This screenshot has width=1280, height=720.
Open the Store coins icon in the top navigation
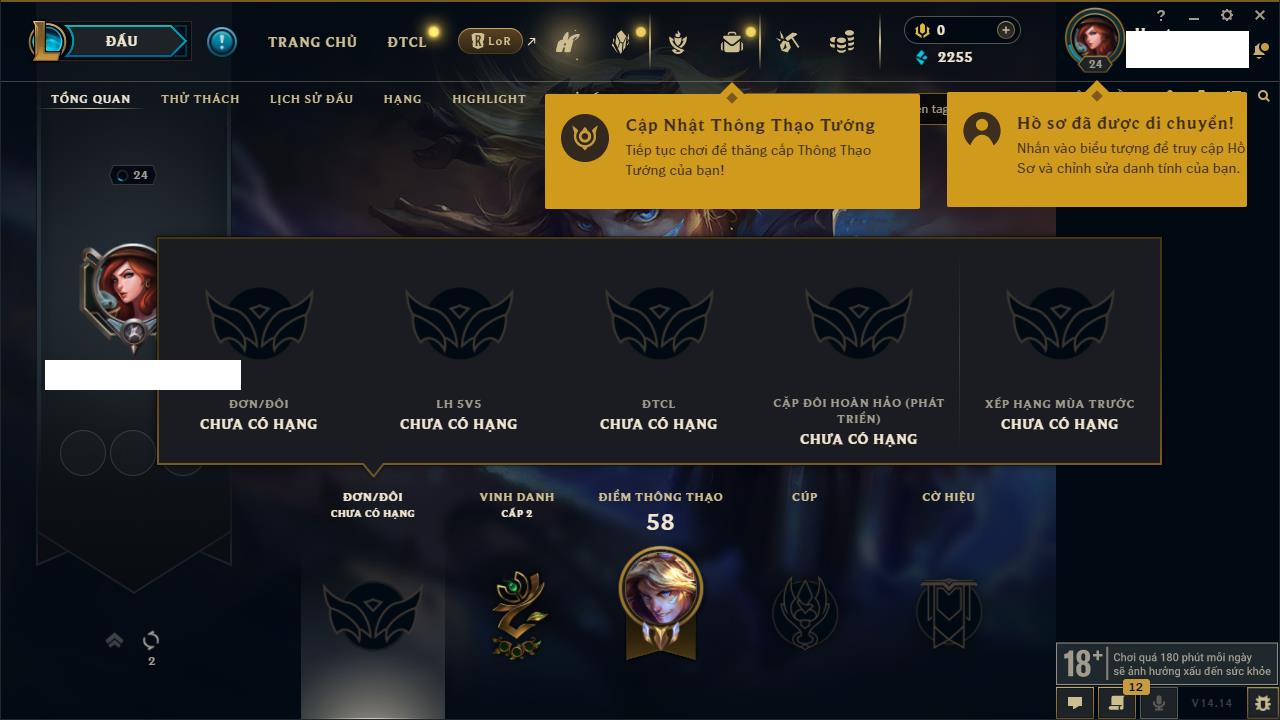[x=842, y=42]
